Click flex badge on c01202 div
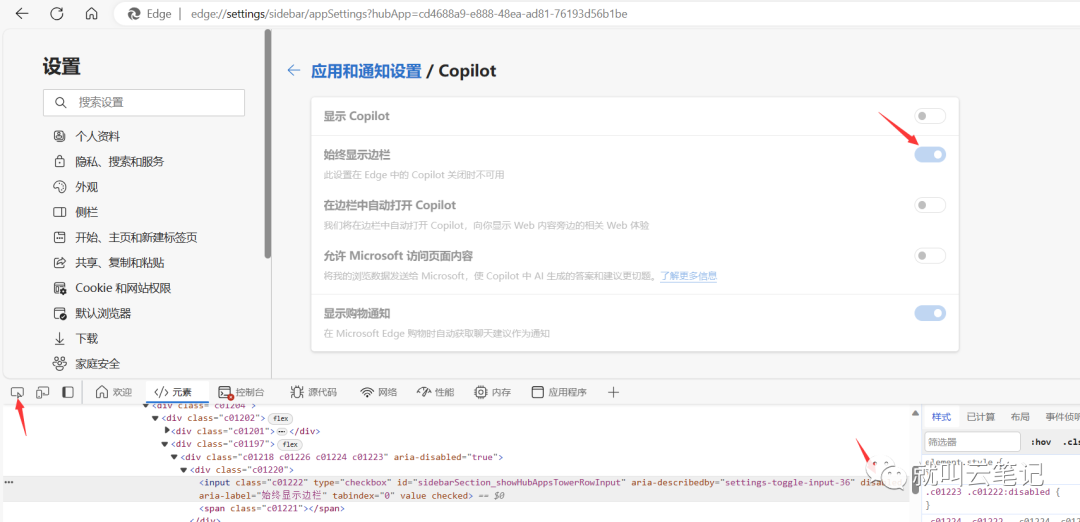Screen dimensions: 1080x522 (x=280, y=418)
